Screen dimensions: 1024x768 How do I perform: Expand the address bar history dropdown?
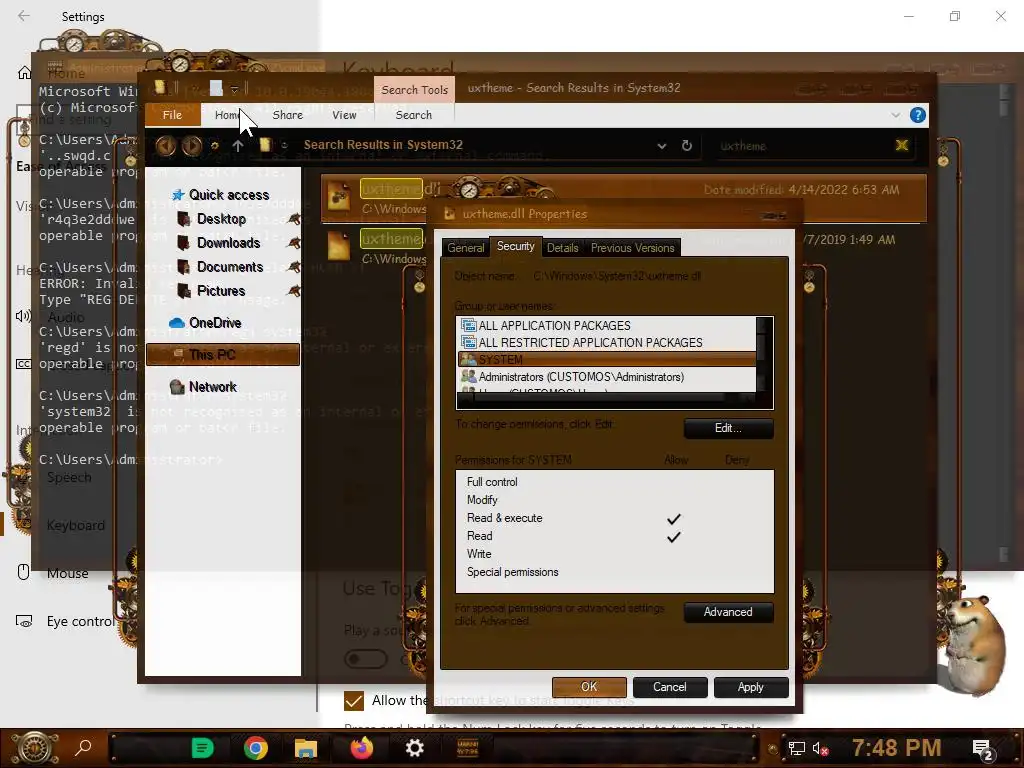(x=662, y=146)
